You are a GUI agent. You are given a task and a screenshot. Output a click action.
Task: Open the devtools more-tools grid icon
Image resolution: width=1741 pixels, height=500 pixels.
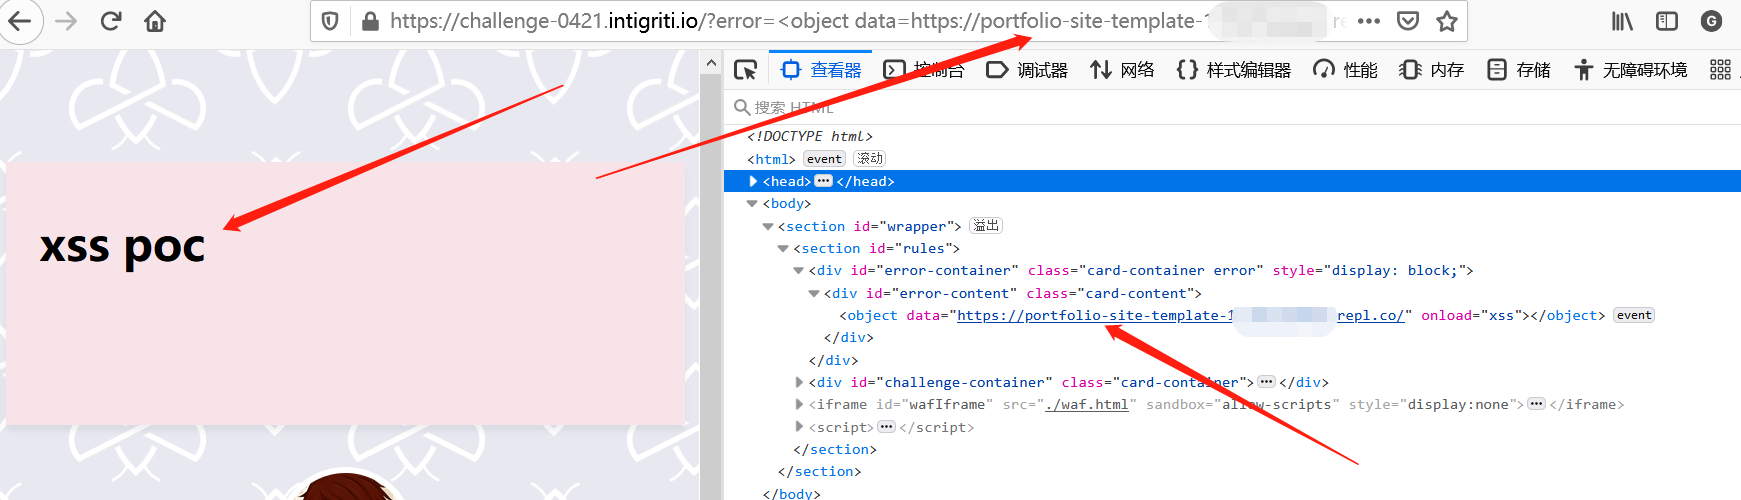coord(1720,70)
